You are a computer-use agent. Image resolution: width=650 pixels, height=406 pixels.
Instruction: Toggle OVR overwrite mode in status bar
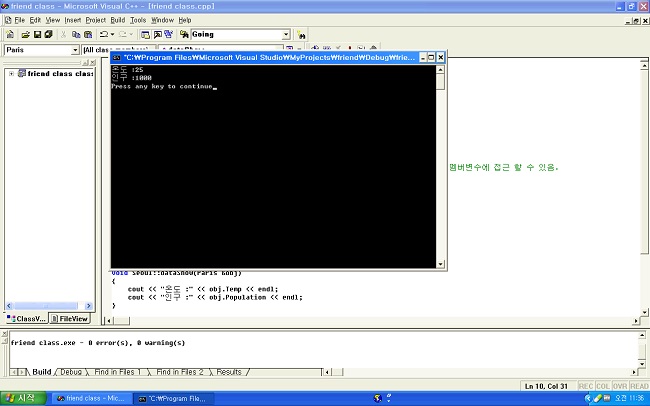point(620,385)
